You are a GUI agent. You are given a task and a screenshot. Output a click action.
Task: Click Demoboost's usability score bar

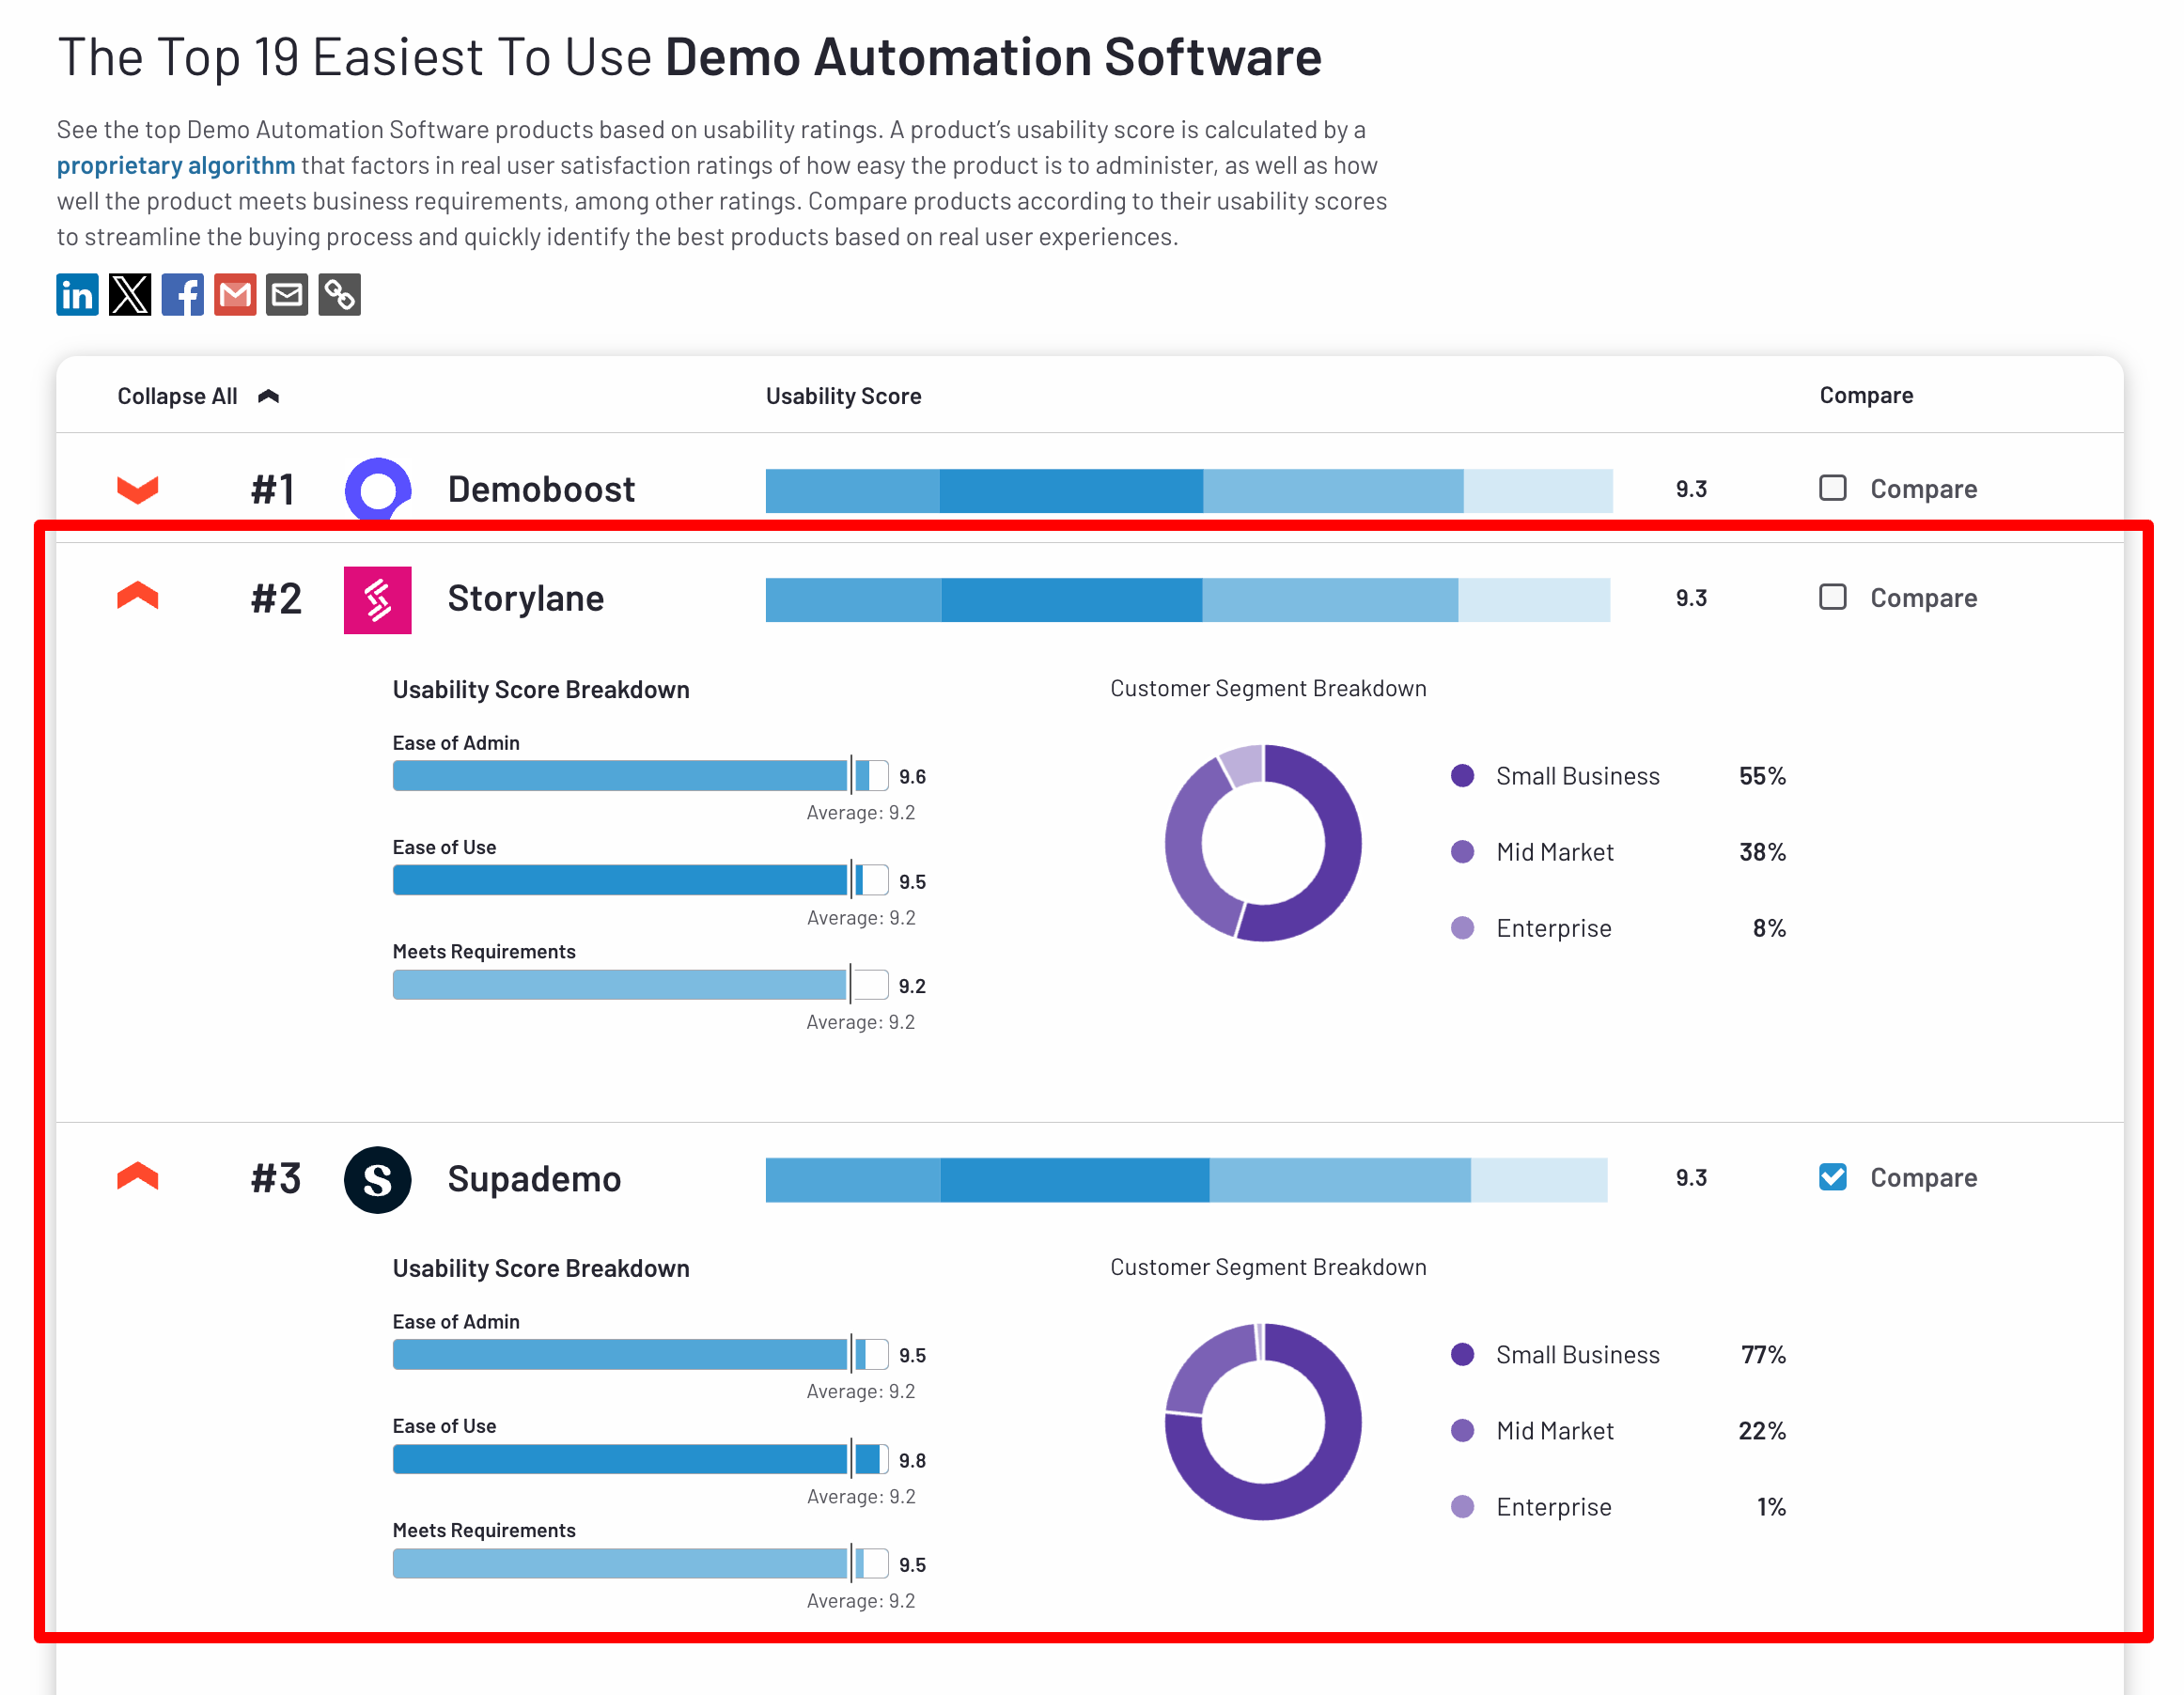(x=1189, y=490)
